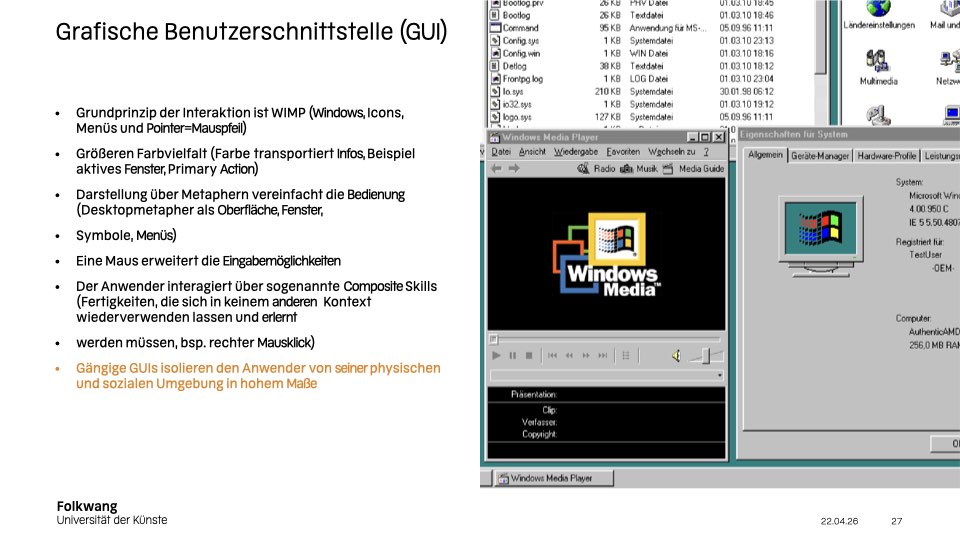
Task: Click the io32.sys file icon
Action: (x=495, y=105)
